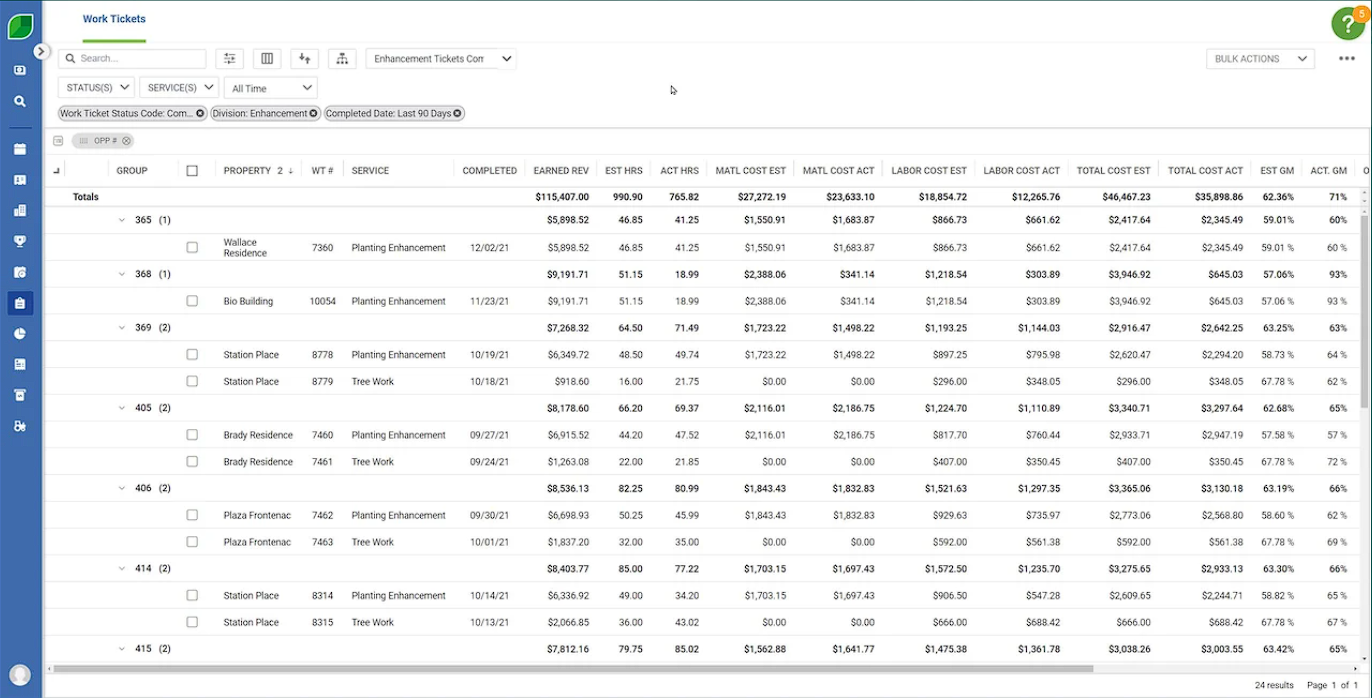The image size is (1372, 698).
Task: Open the calendar-clock scheduling sidebar icon
Action: [x=20, y=272]
